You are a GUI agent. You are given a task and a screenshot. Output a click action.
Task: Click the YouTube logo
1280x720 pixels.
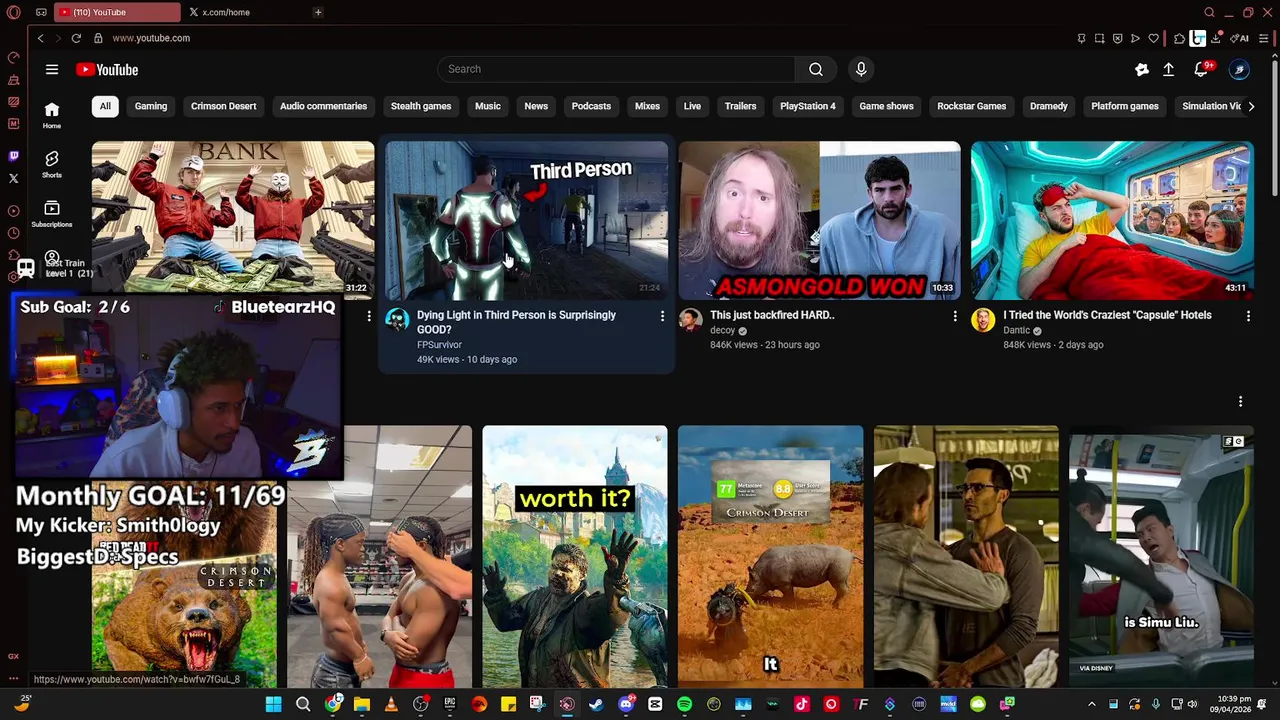click(x=107, y=69)
